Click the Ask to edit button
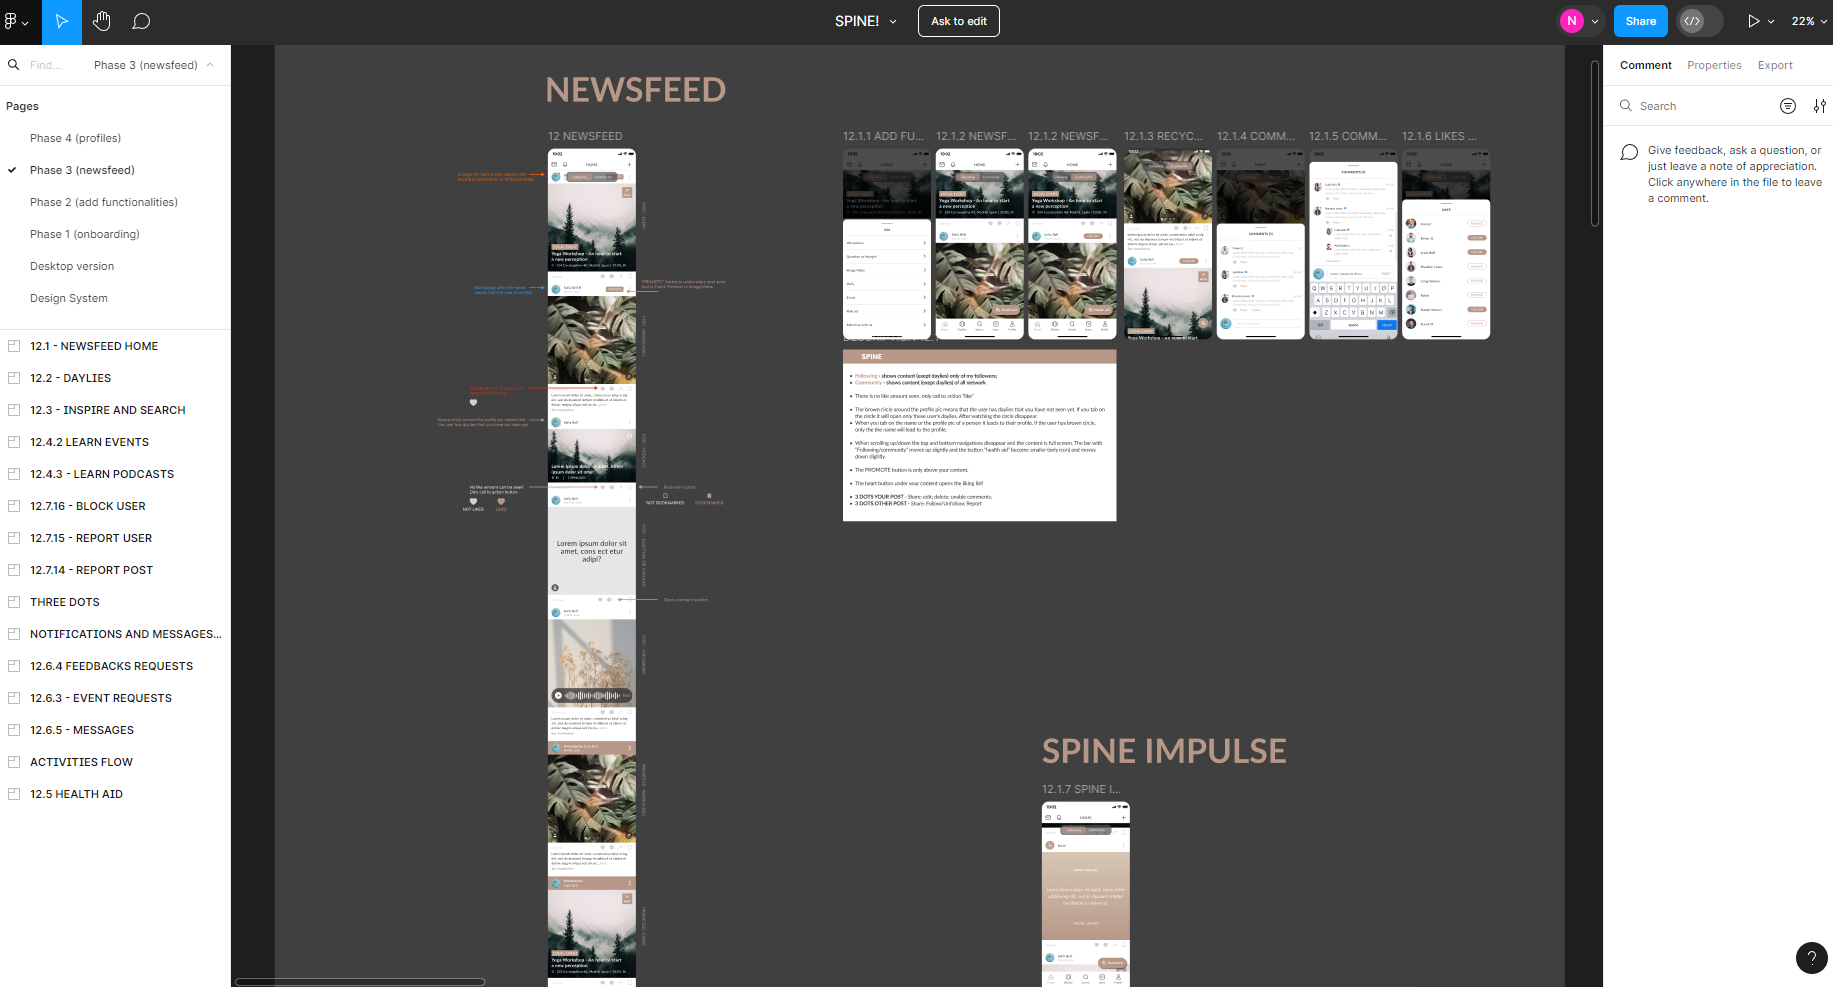The width and height of the screenshot is (1833, 987). point(958,21)
